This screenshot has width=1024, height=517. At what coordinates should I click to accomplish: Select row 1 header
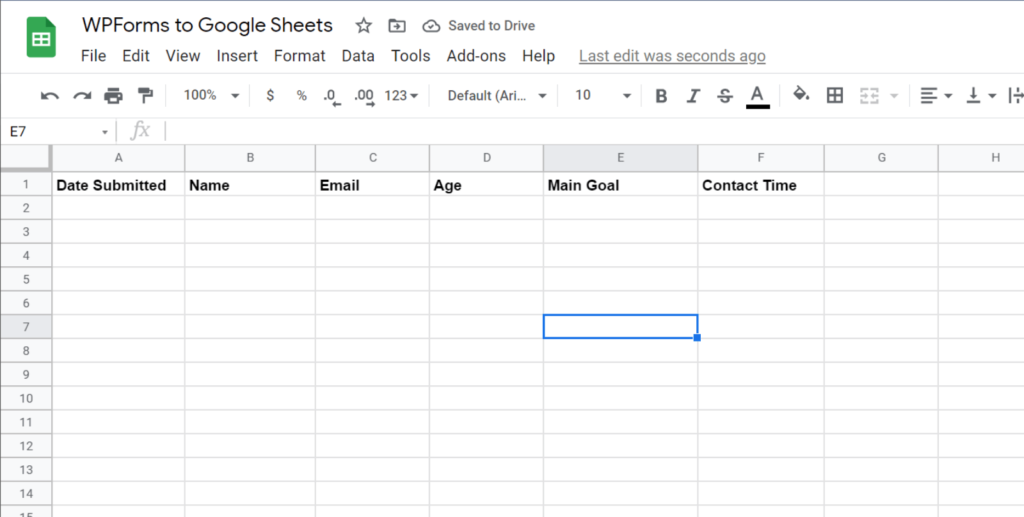[26, 185]
